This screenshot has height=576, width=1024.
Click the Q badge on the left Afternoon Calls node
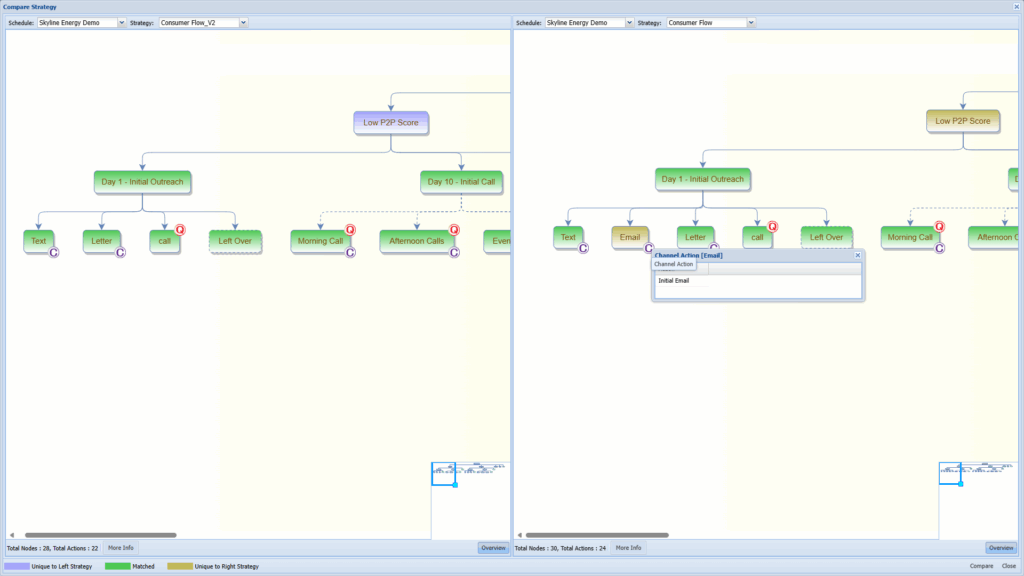coord(454,230)
